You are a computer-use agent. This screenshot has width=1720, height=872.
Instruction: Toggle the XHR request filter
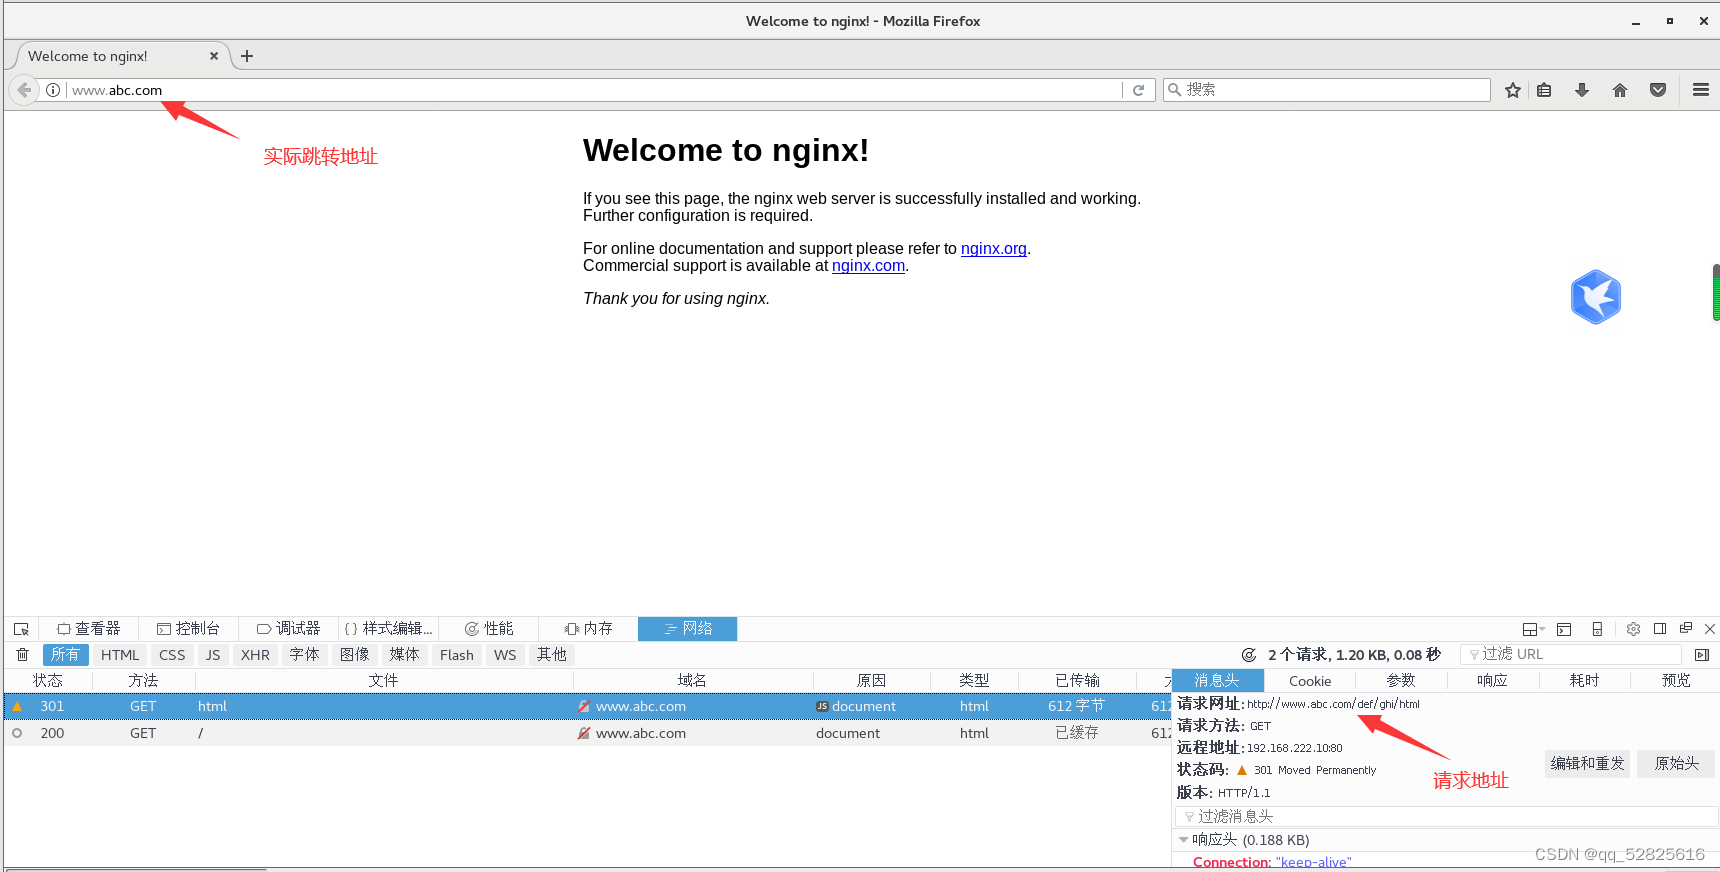[x=255, y=655]
